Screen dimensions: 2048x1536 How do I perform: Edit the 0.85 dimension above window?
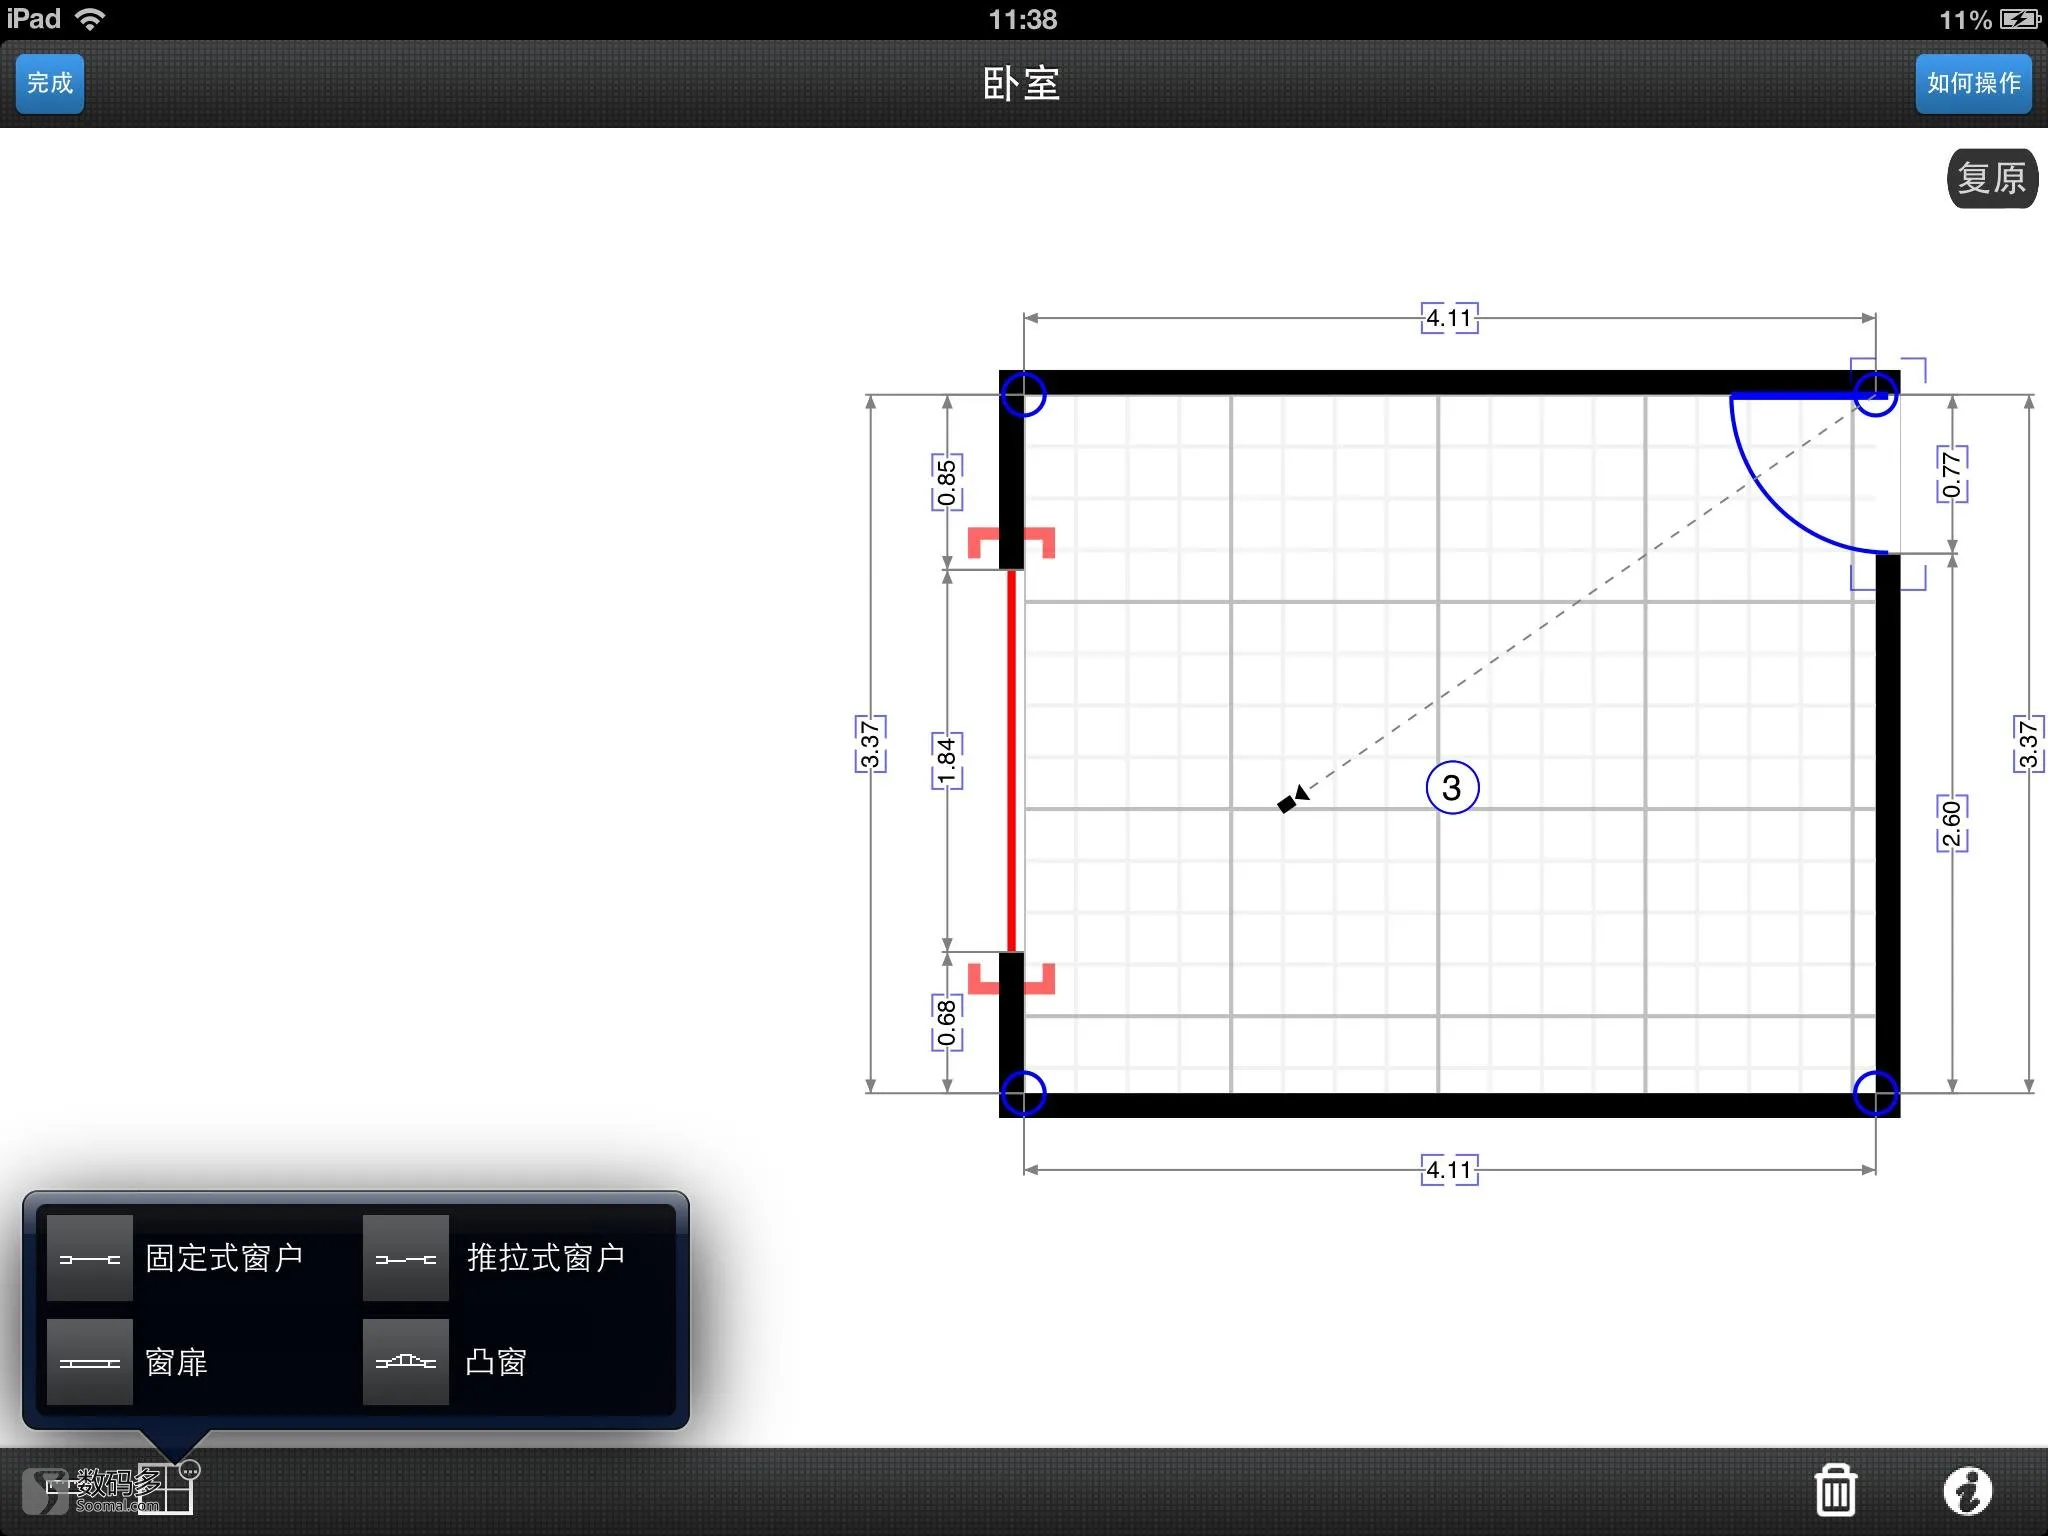pyautogui.click(x=947, y=482)
